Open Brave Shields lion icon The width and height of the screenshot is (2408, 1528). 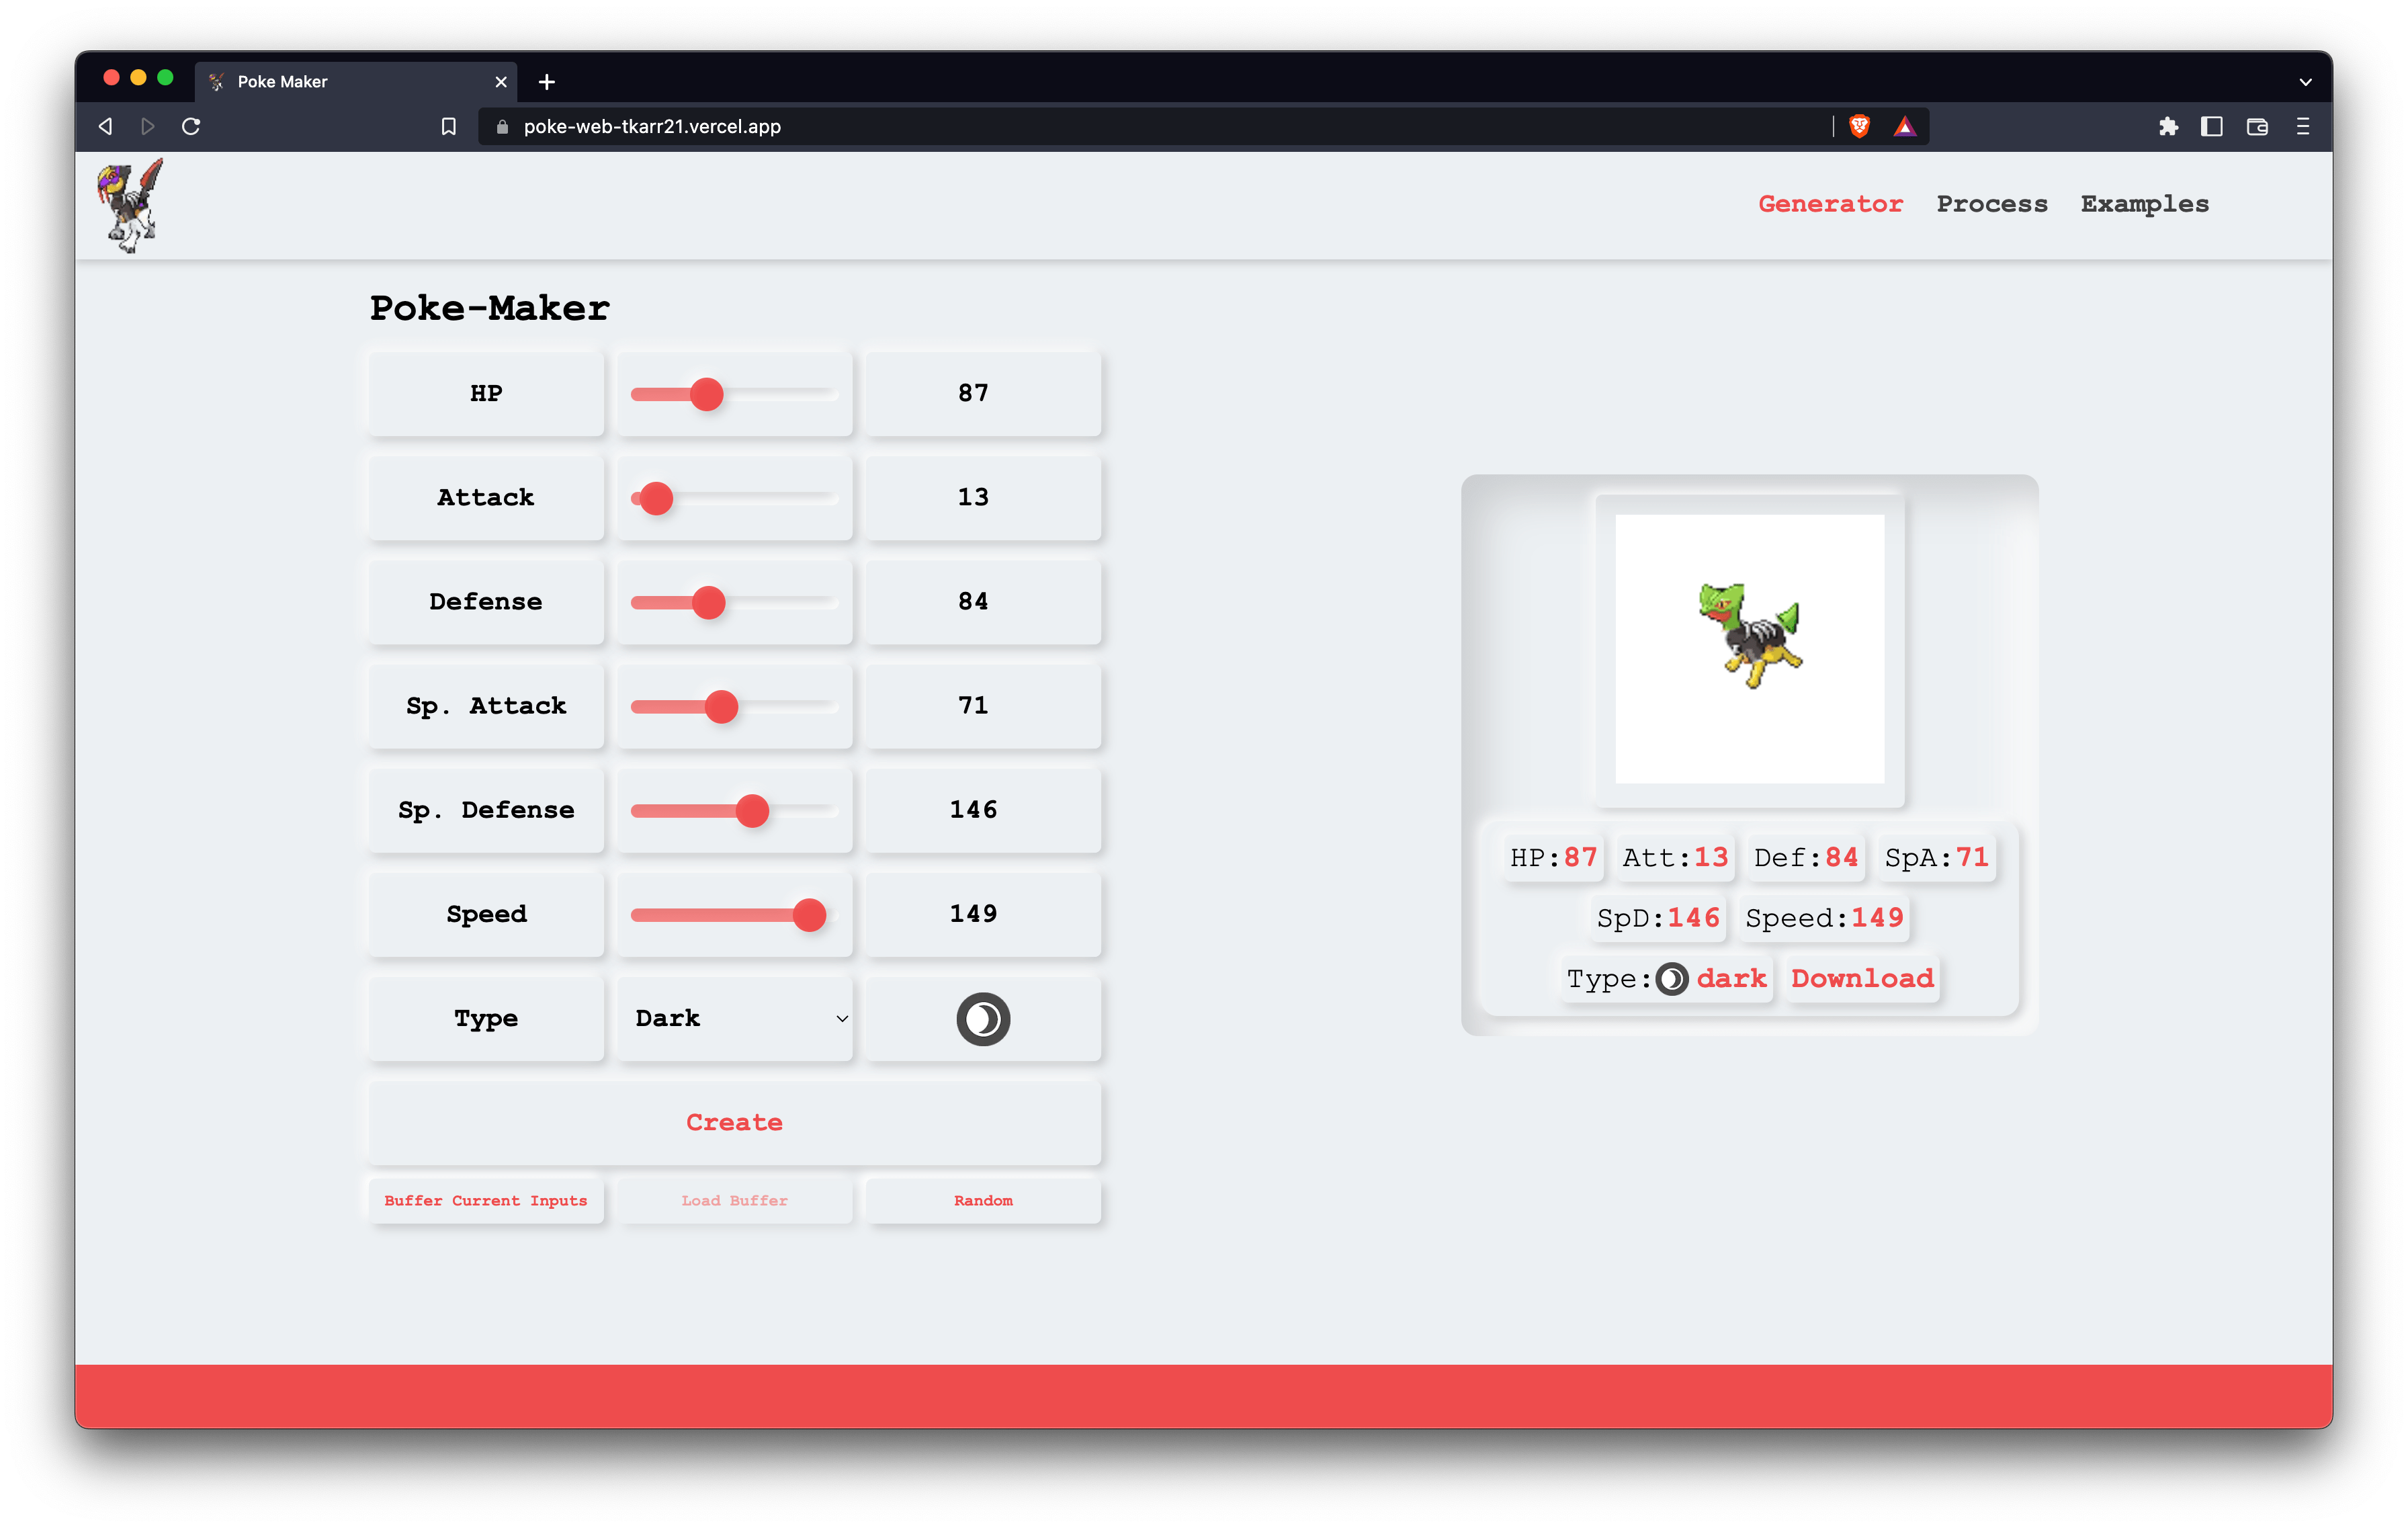pos(1859,126)
